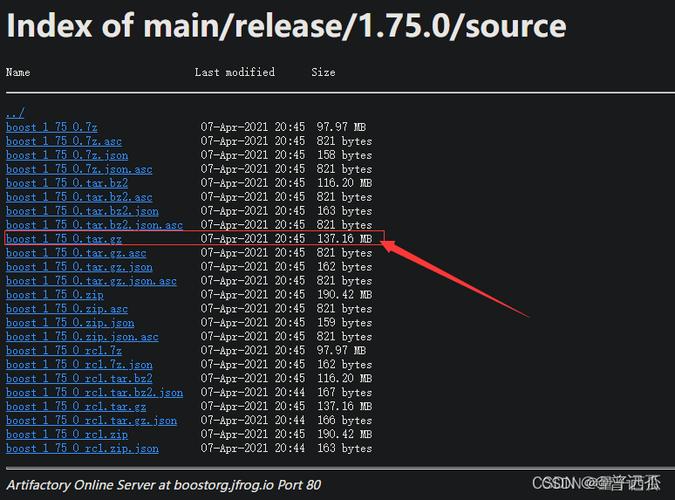Image resolution: width=675 pixels, height=500 pixels.
Task: Open boost_1_75_0.7z.json.asc link
Action: point(79,169)
